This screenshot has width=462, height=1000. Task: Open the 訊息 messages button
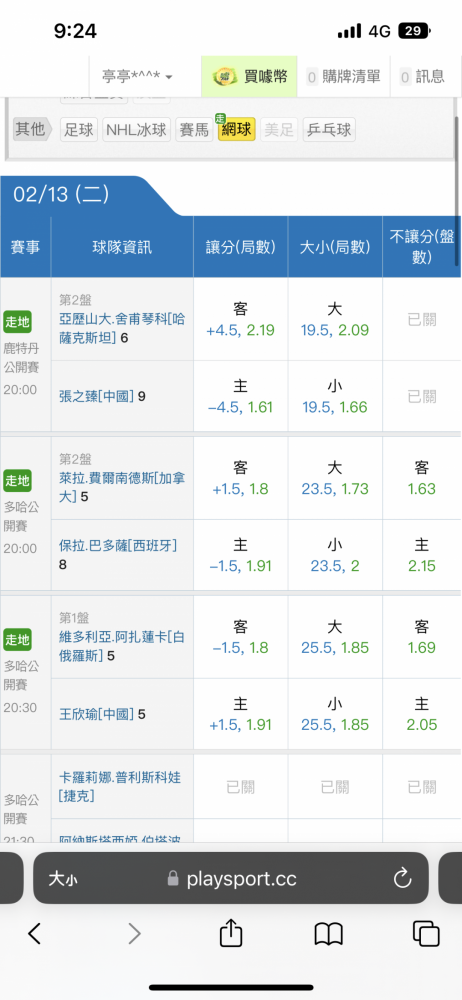[423, 77]
